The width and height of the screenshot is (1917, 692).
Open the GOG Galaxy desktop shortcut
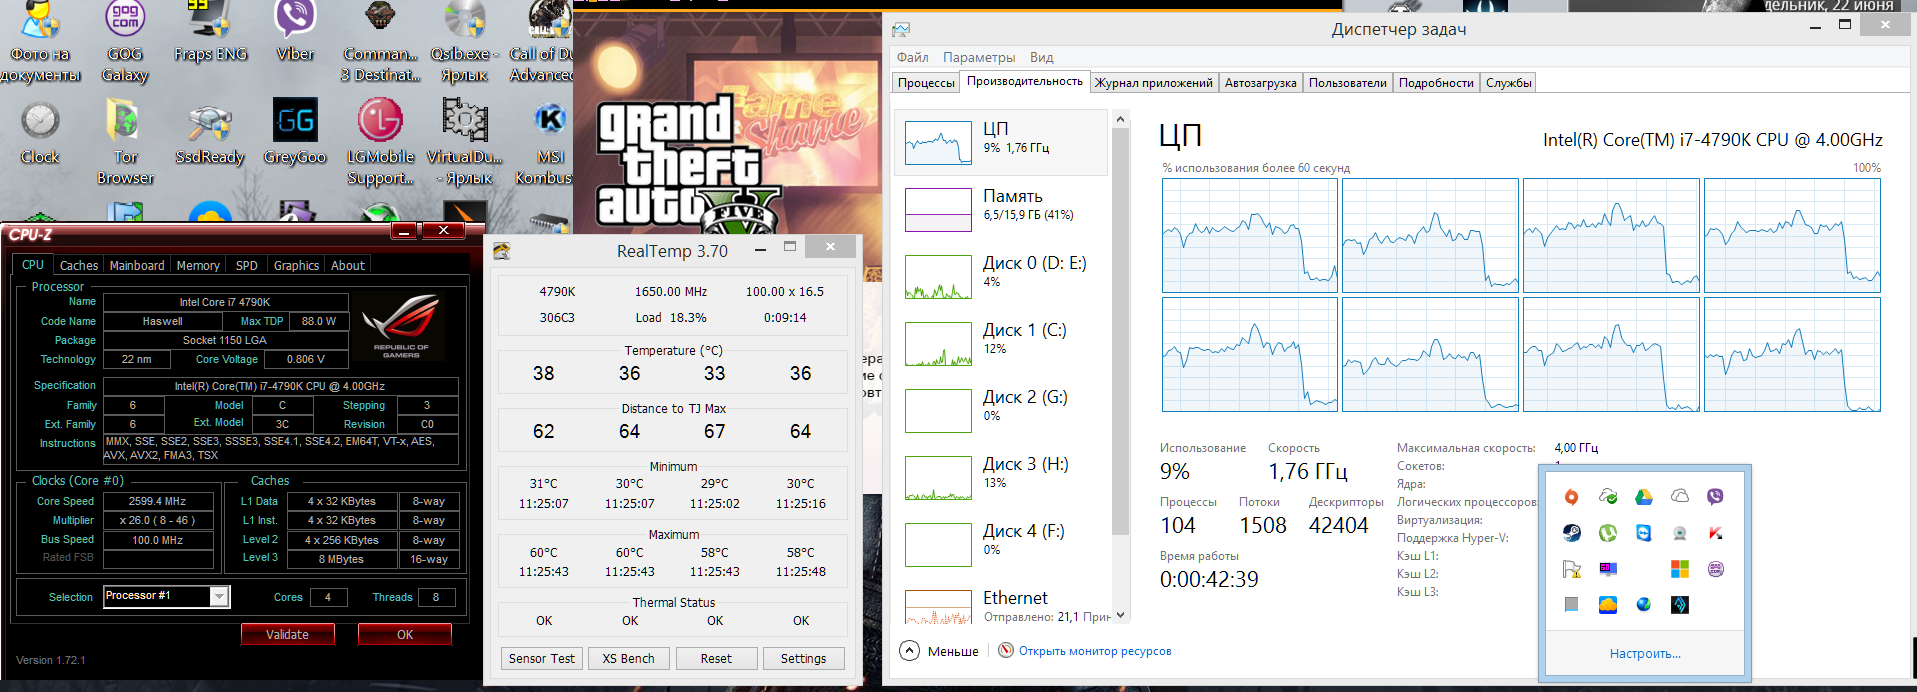pos(125,43)
